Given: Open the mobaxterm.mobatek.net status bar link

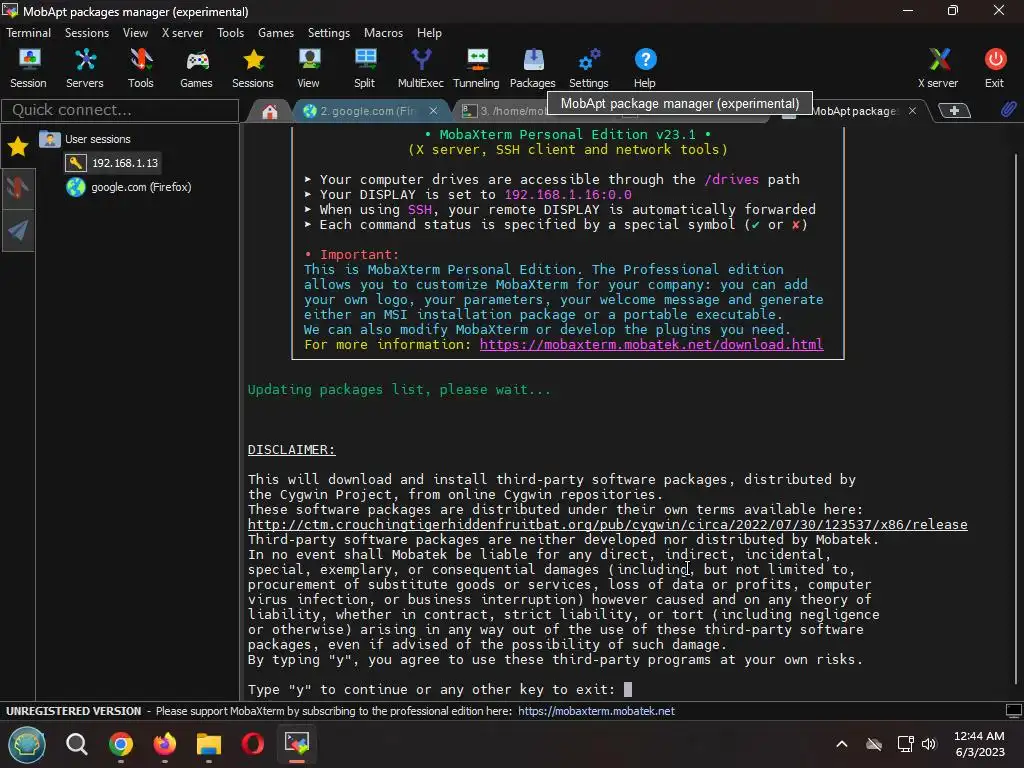Looking at the screenshot, I should coord(596,711).
